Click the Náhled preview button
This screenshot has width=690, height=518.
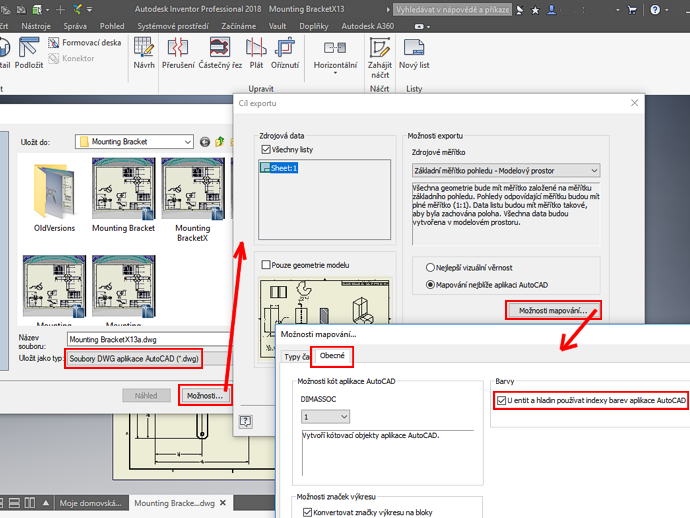point(146,396)
